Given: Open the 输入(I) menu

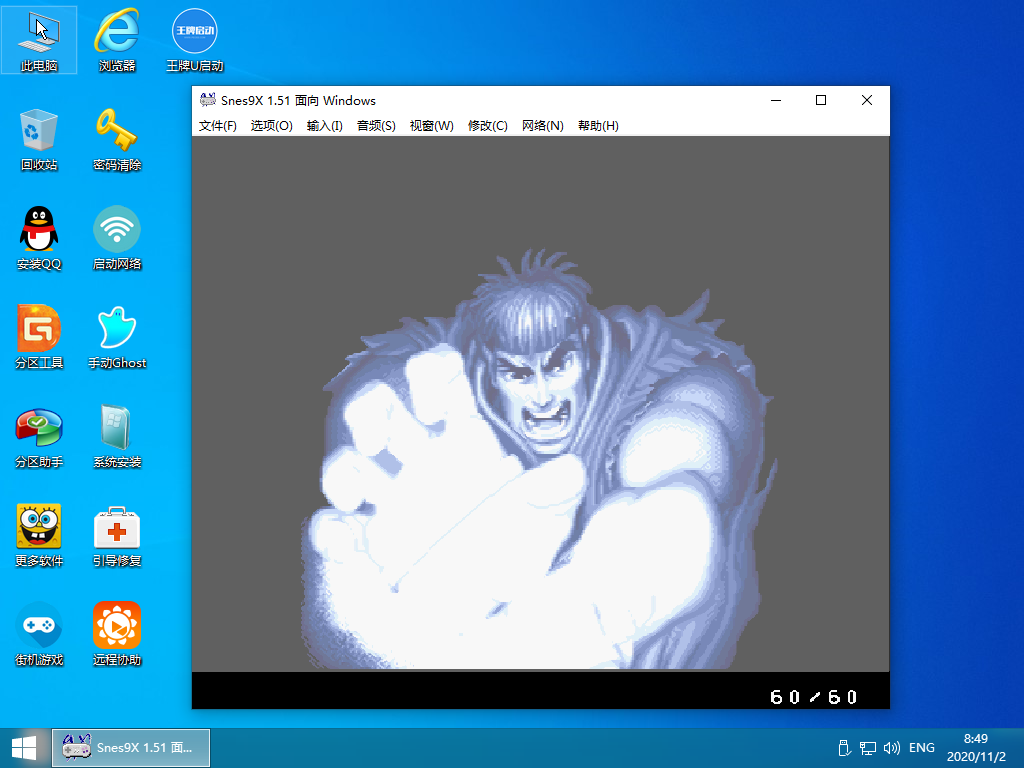Looking at the screenshot, I should point(325,125).
